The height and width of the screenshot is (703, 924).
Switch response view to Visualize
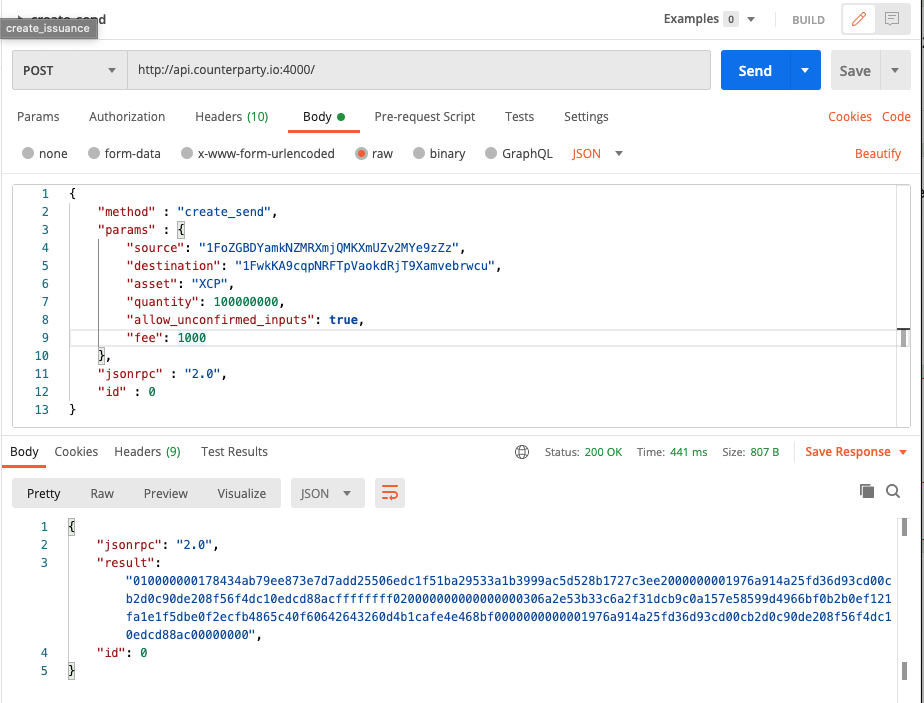pyautogui.click(x=242, y=493)
